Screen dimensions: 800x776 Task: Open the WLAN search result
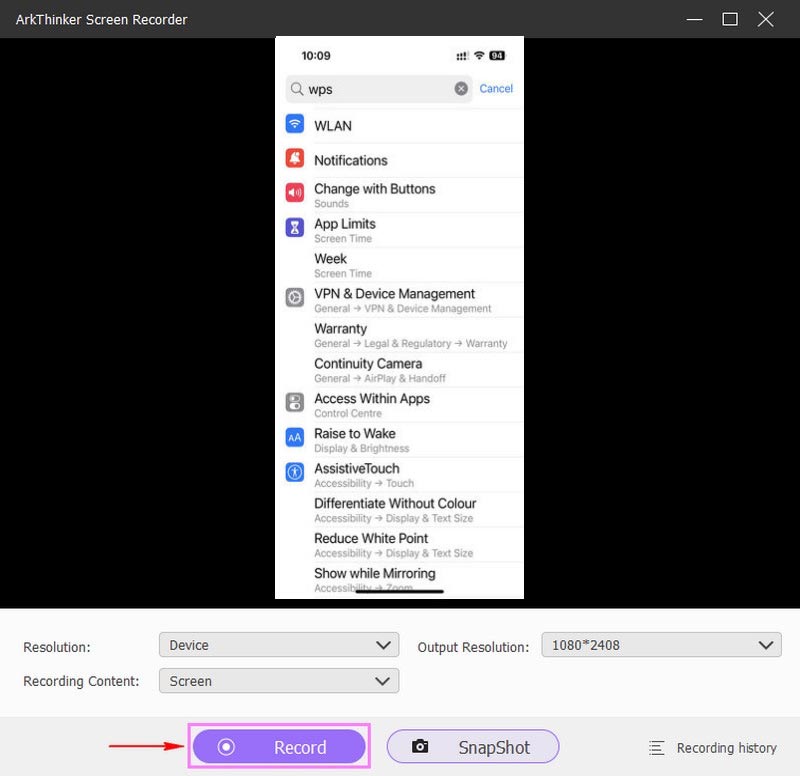(x=399, y=126)
